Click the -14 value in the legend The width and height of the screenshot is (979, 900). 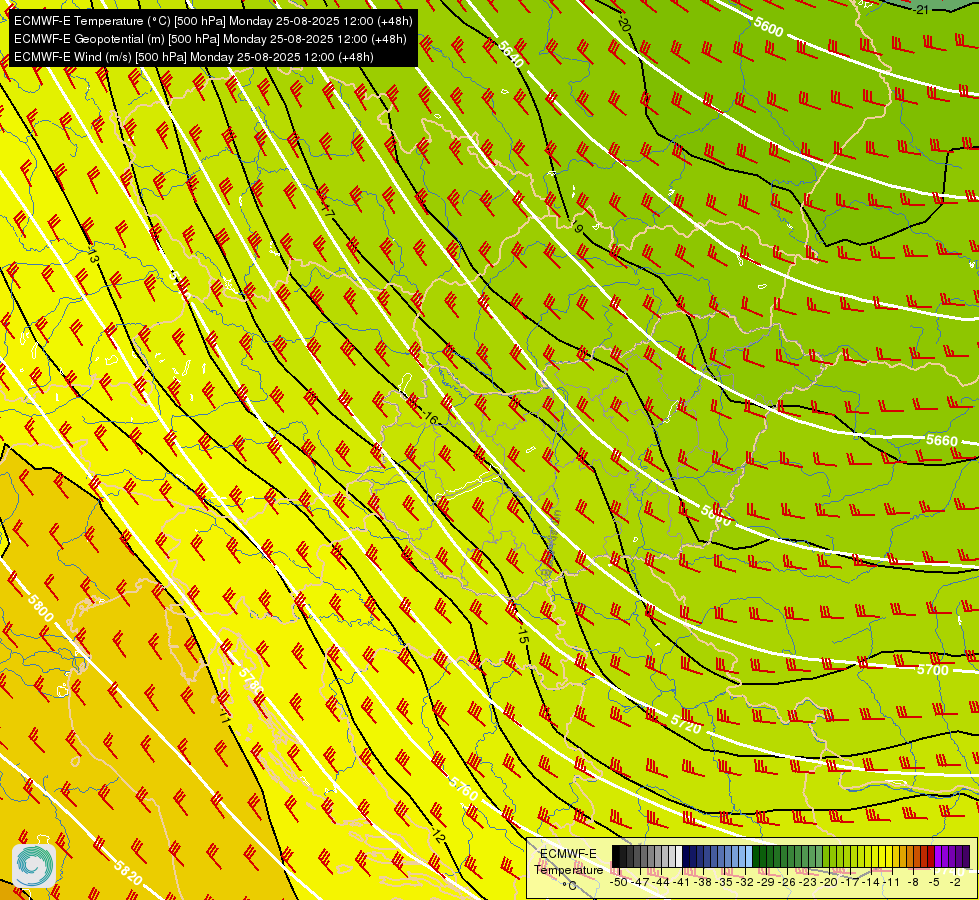click(x=871, y=882)
